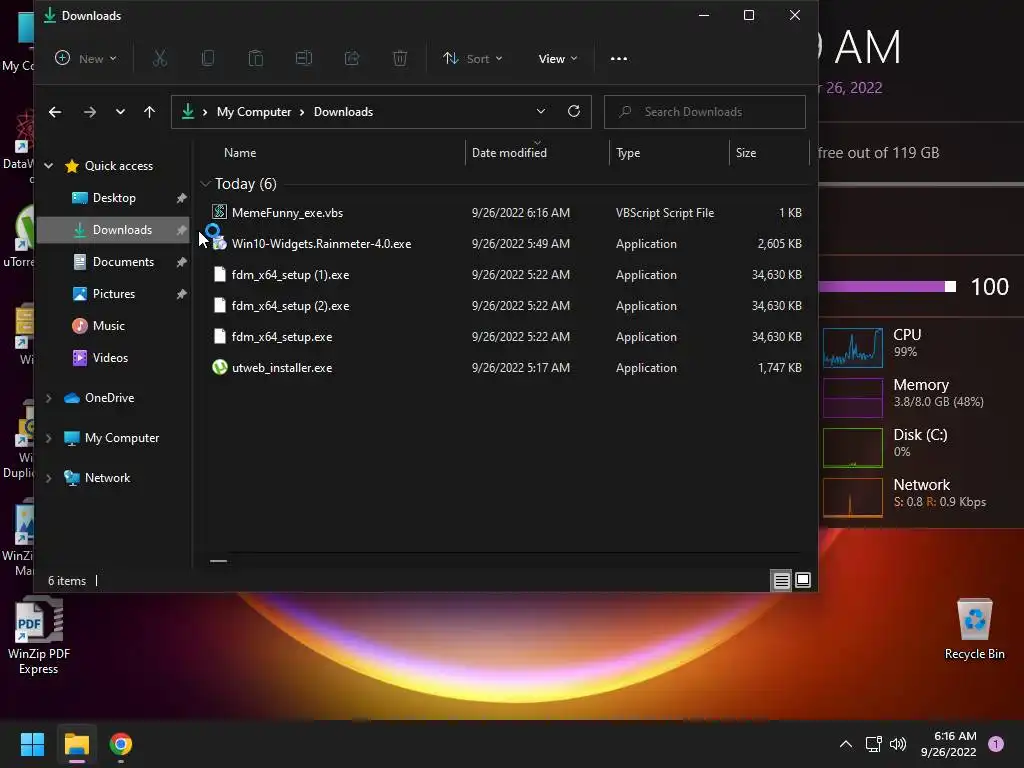Select Music in the navigation pane

114,326
